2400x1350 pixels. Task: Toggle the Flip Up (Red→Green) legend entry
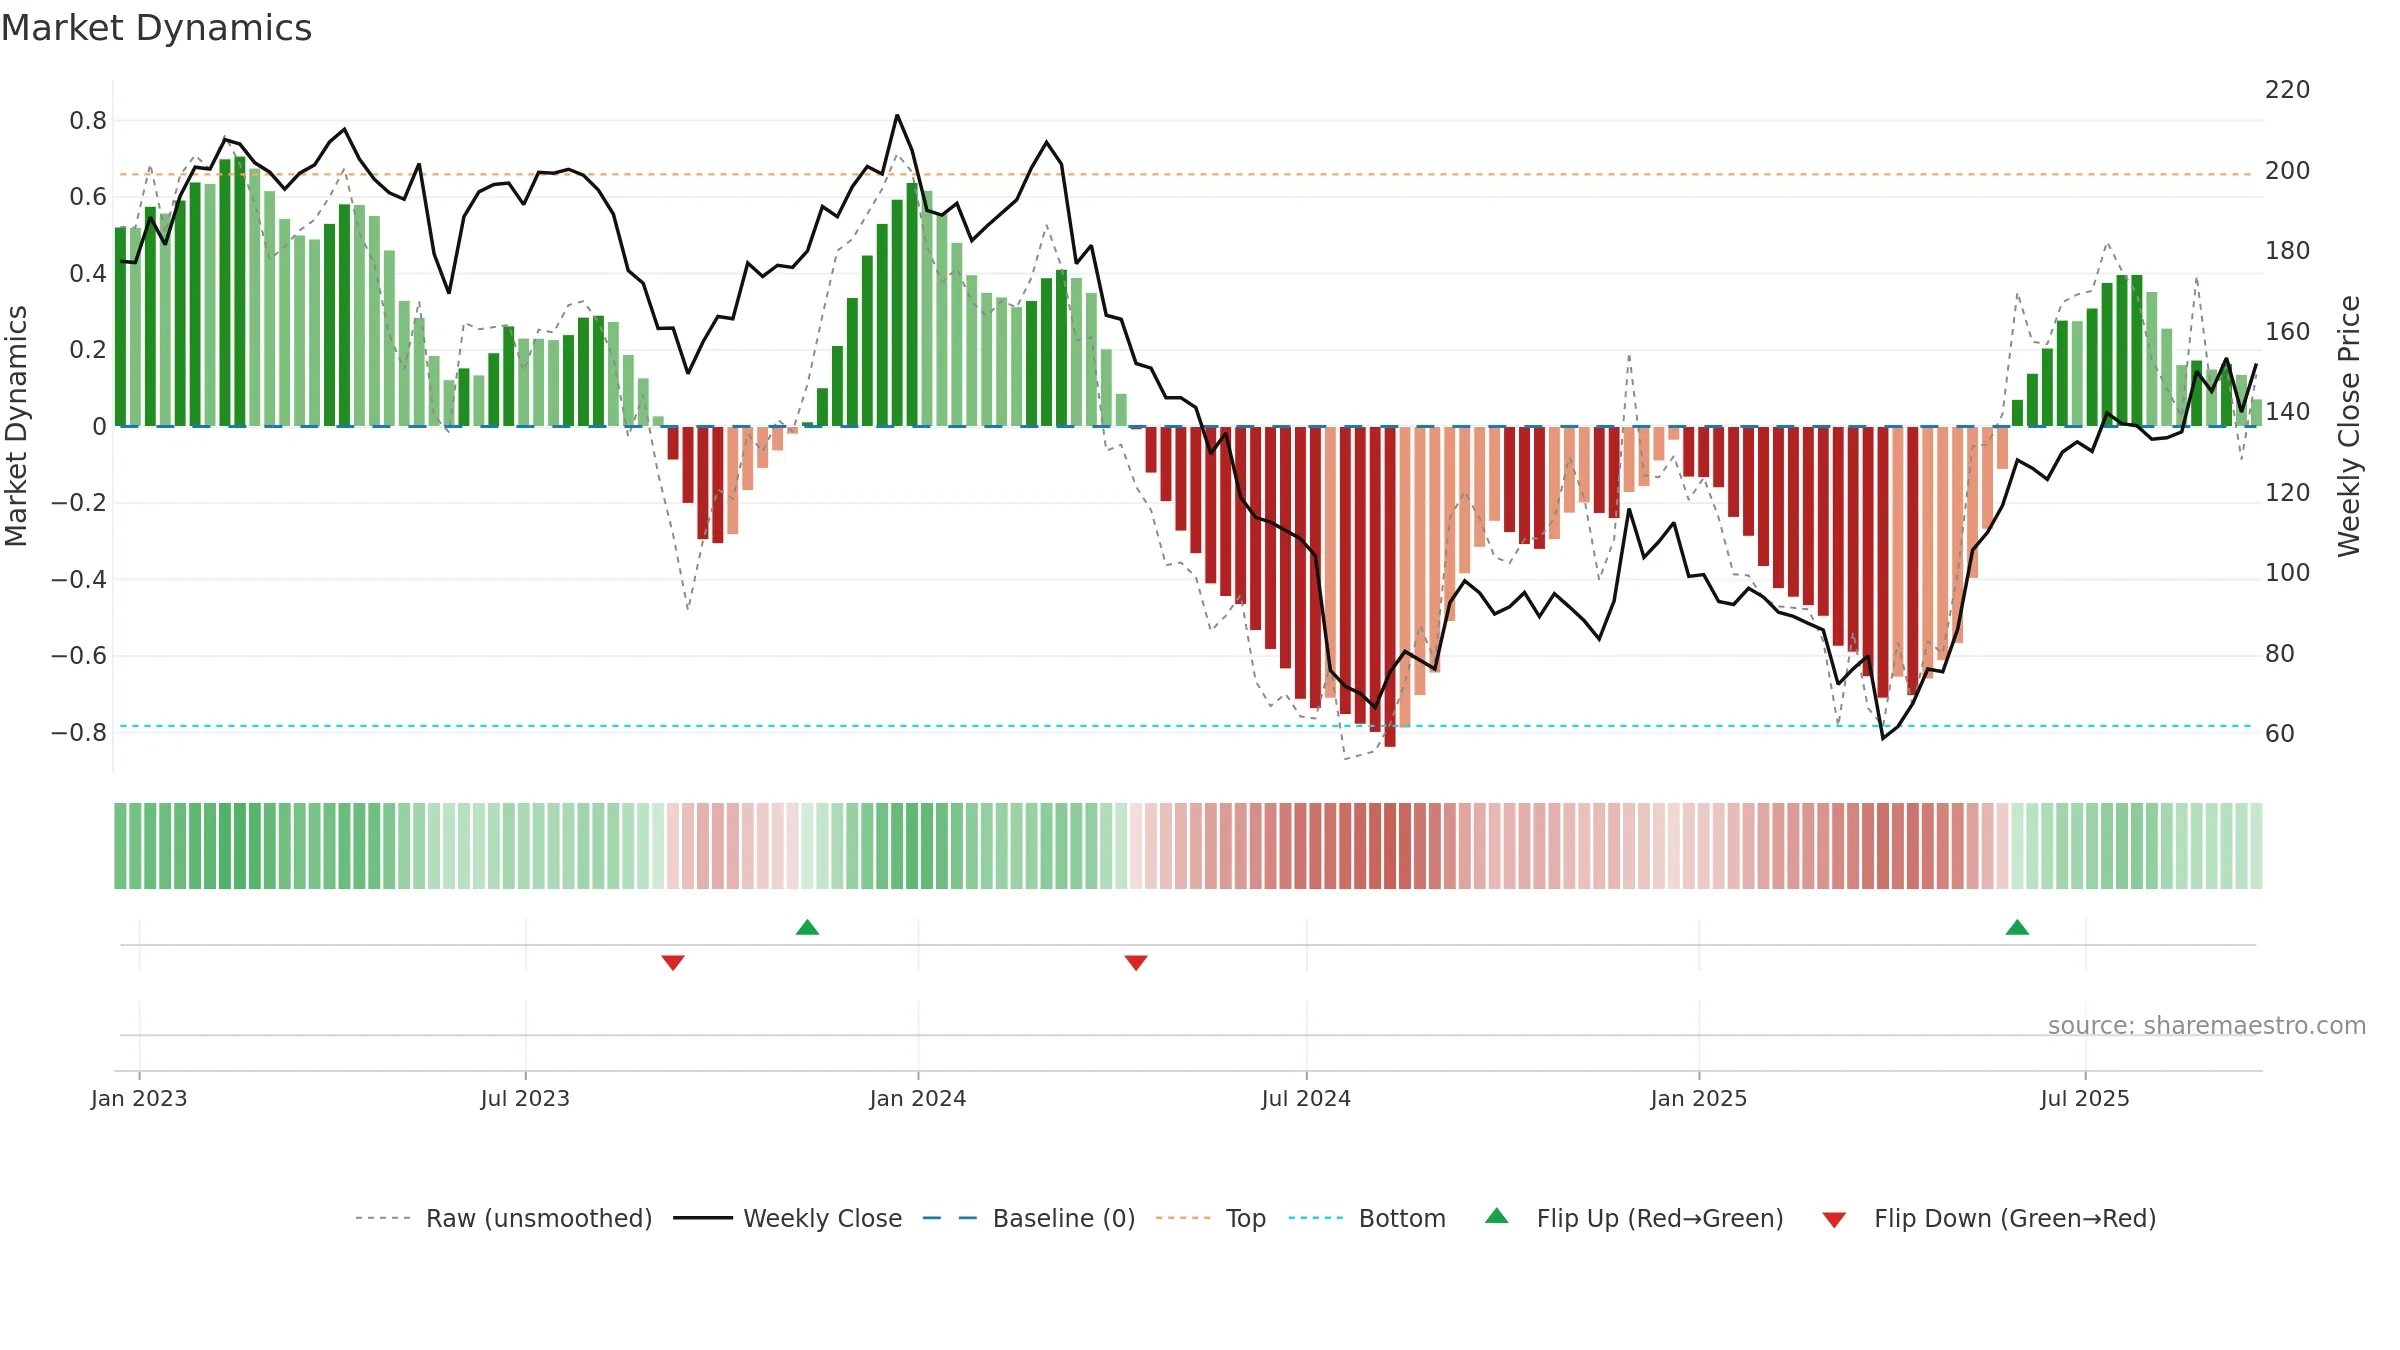point(1634,1218)
